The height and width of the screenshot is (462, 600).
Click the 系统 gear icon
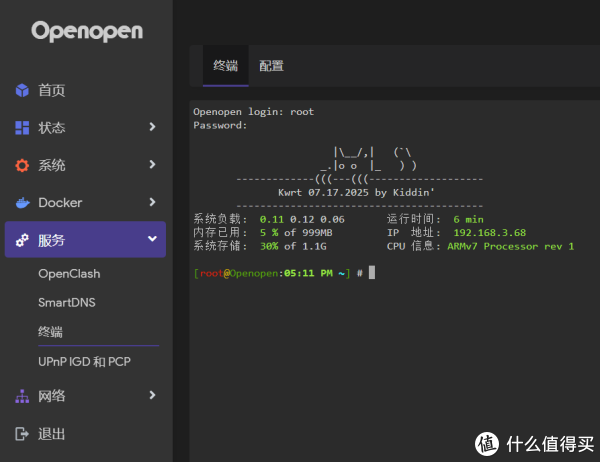click(x=22, y=165)
